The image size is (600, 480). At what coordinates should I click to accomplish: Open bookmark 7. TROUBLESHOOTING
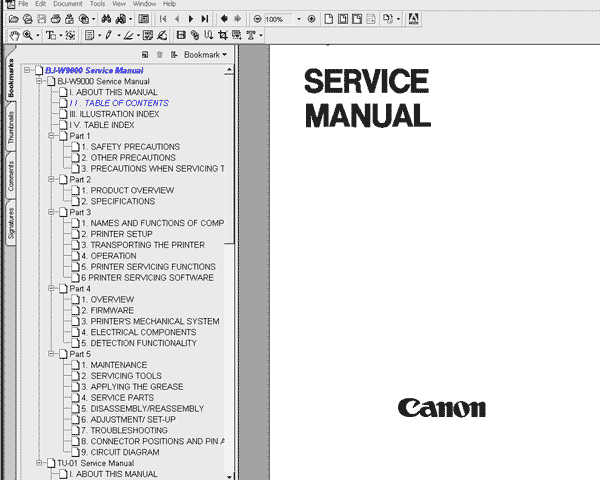point(124,431)
